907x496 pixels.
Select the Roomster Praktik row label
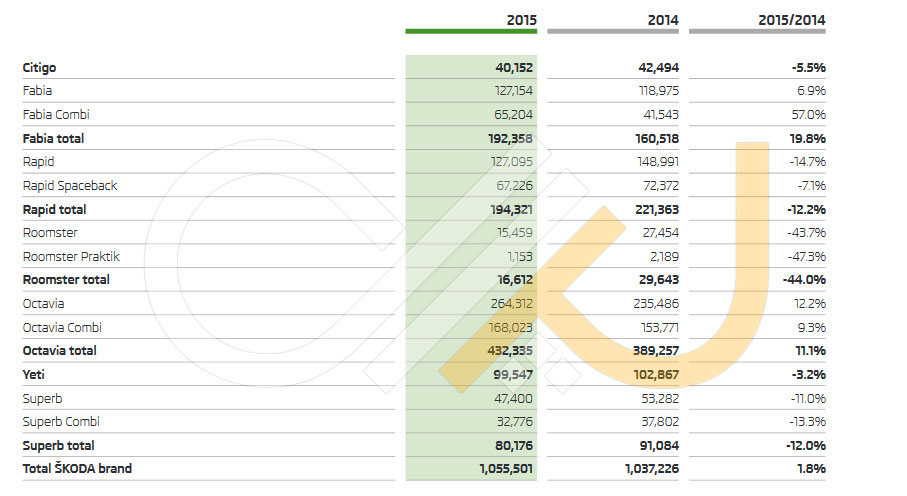click(71, 256)
